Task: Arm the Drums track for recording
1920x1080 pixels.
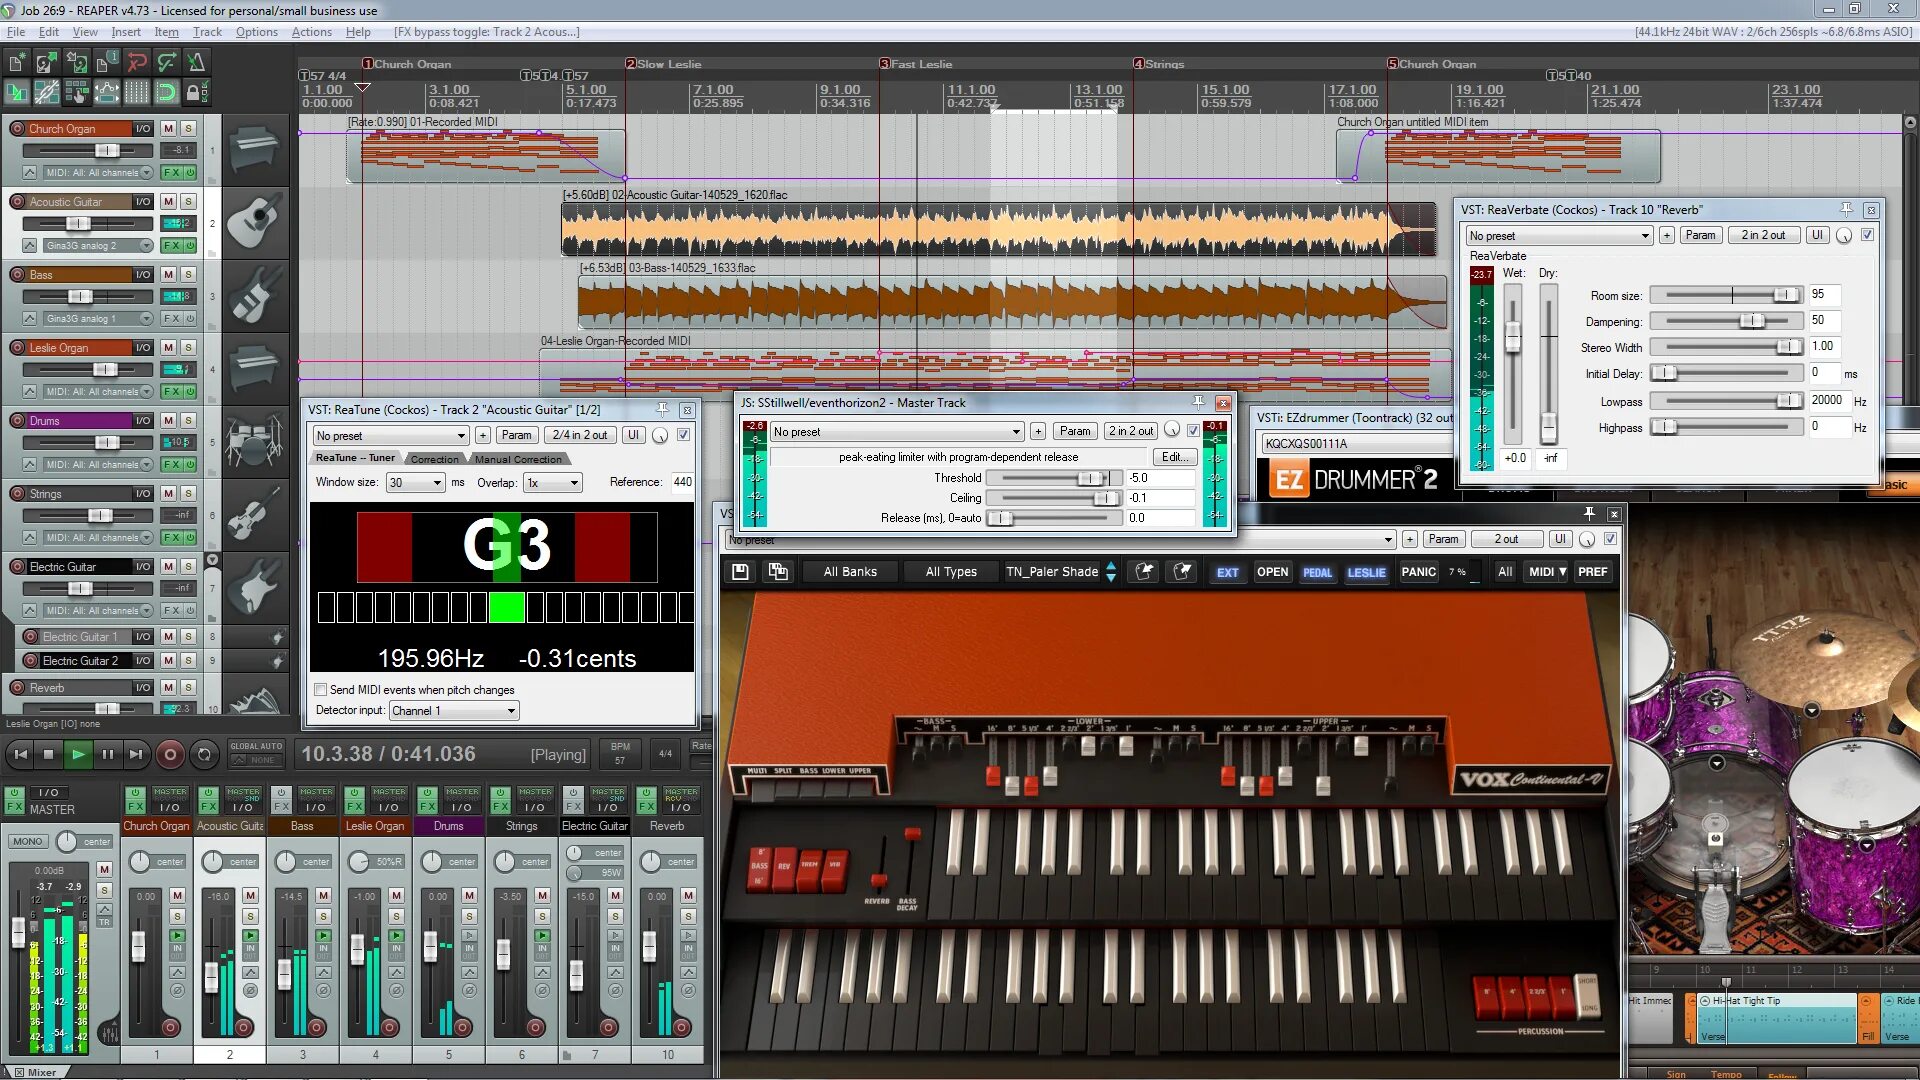Action: [17, 421]
